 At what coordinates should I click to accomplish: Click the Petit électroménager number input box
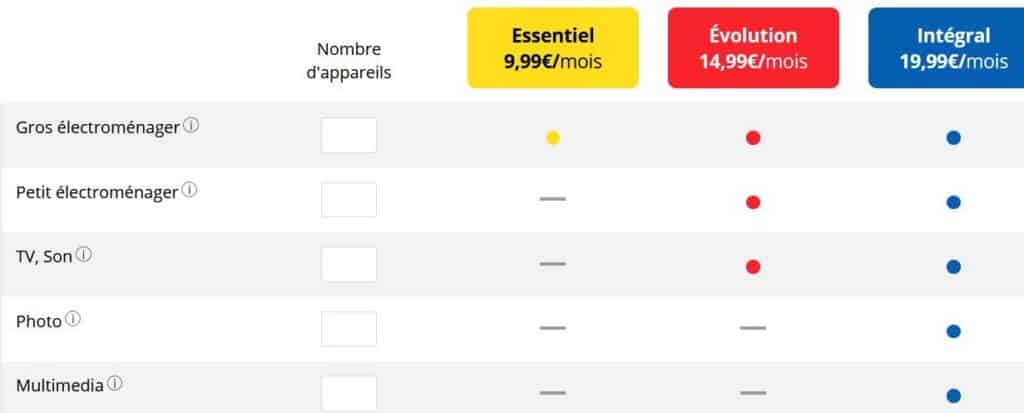tap(349, 200)
